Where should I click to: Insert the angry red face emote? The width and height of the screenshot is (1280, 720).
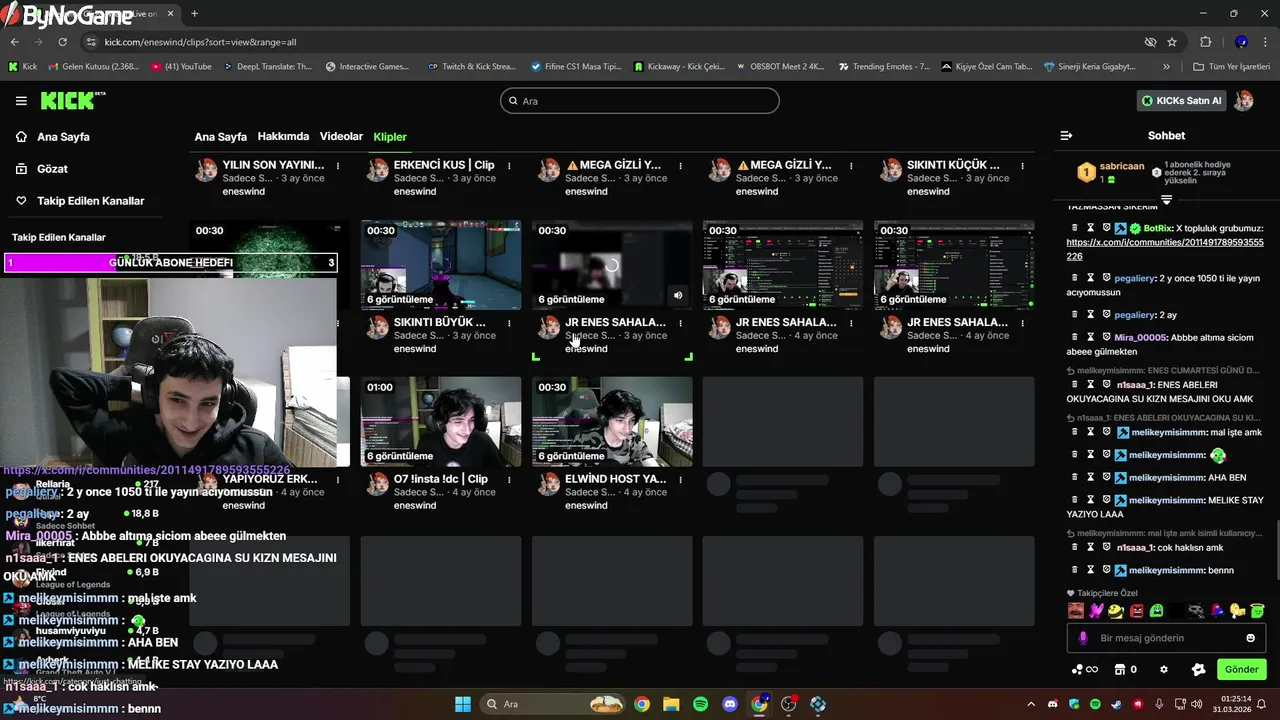click(1136, 610)
